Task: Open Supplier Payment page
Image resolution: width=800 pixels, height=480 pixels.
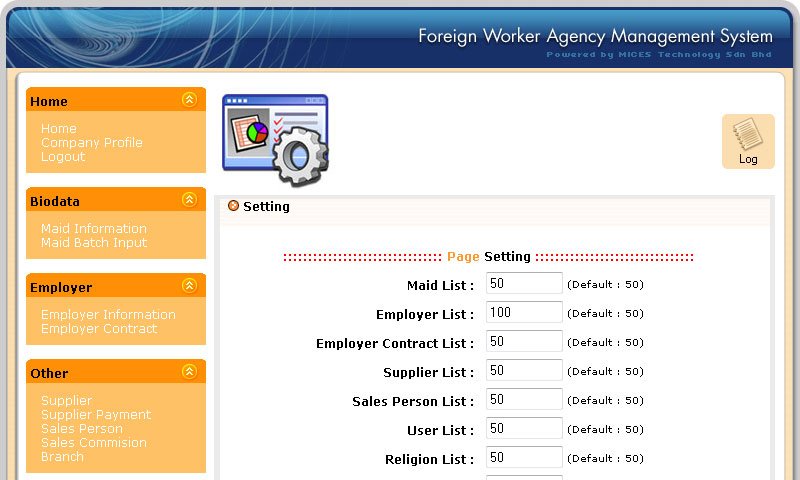Action: pyautogui.click(x=96, y=415)
